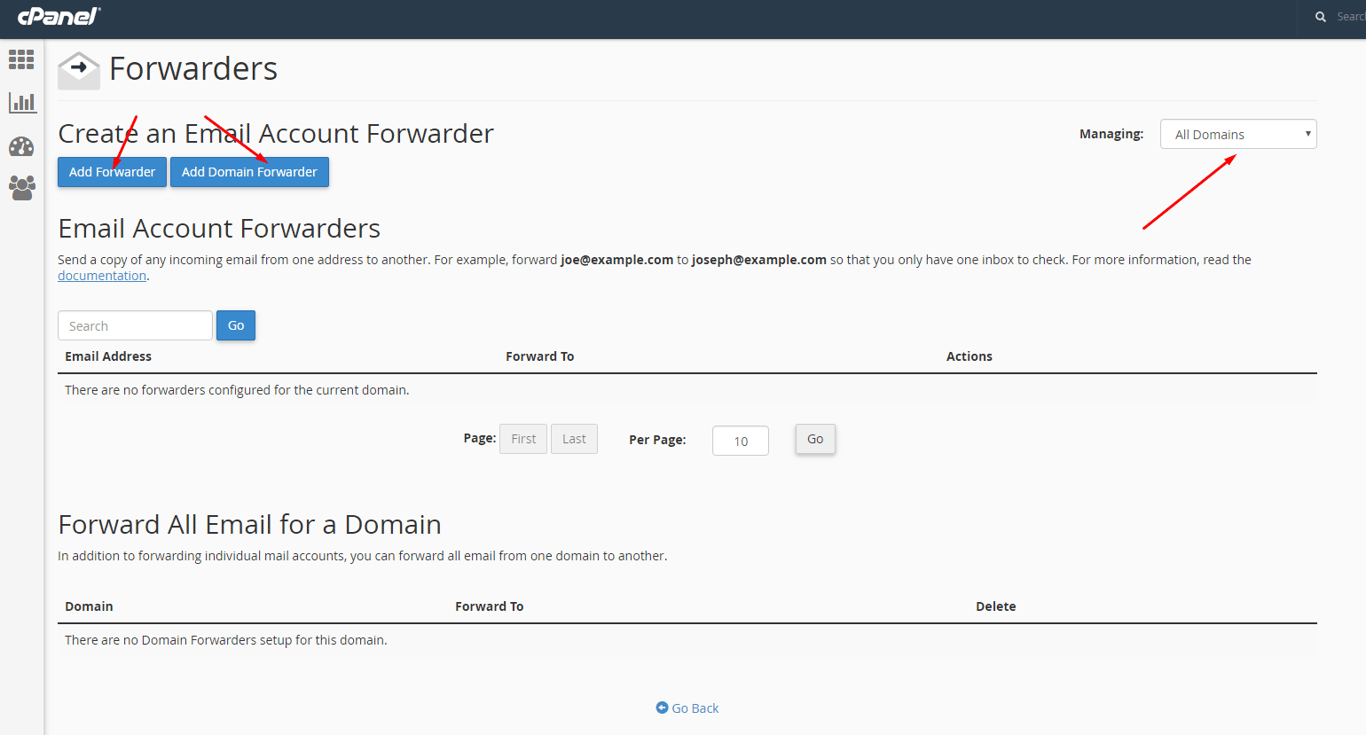Click the Go button beside Per Page
The width and height of the screenshot is (1366, 735).
815,439
